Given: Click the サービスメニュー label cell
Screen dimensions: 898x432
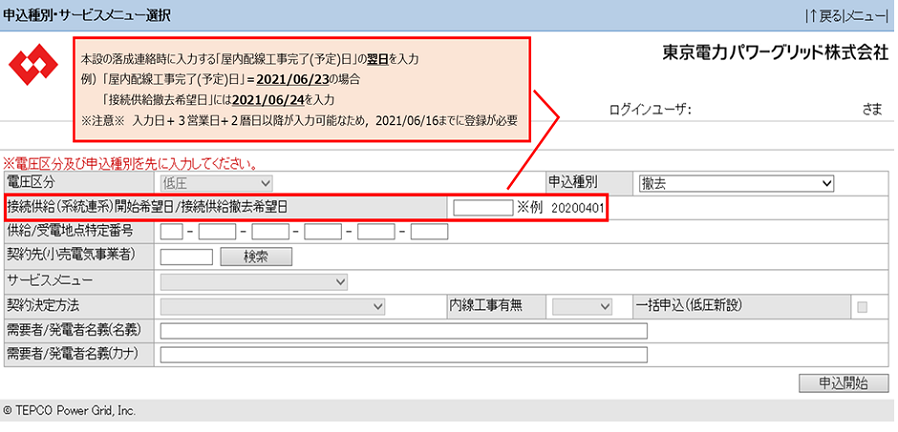Looking at the screenshot, I should 79,281.
